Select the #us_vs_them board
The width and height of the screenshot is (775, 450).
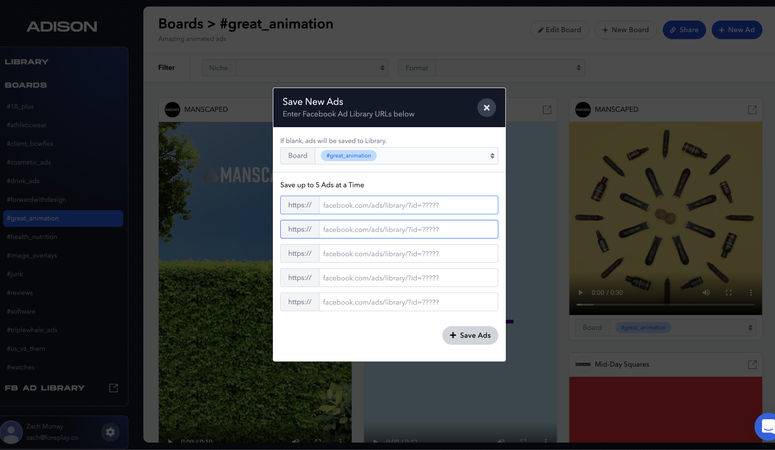pos(26,349)
